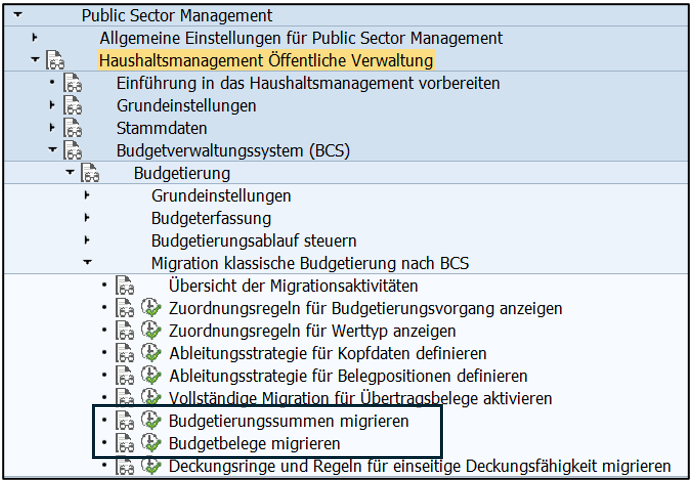This screenshot has height=482, width=692.
Task: Click Ableitungsstrategie für Belegpositionen definieren entry
Action: click(348, 376)
